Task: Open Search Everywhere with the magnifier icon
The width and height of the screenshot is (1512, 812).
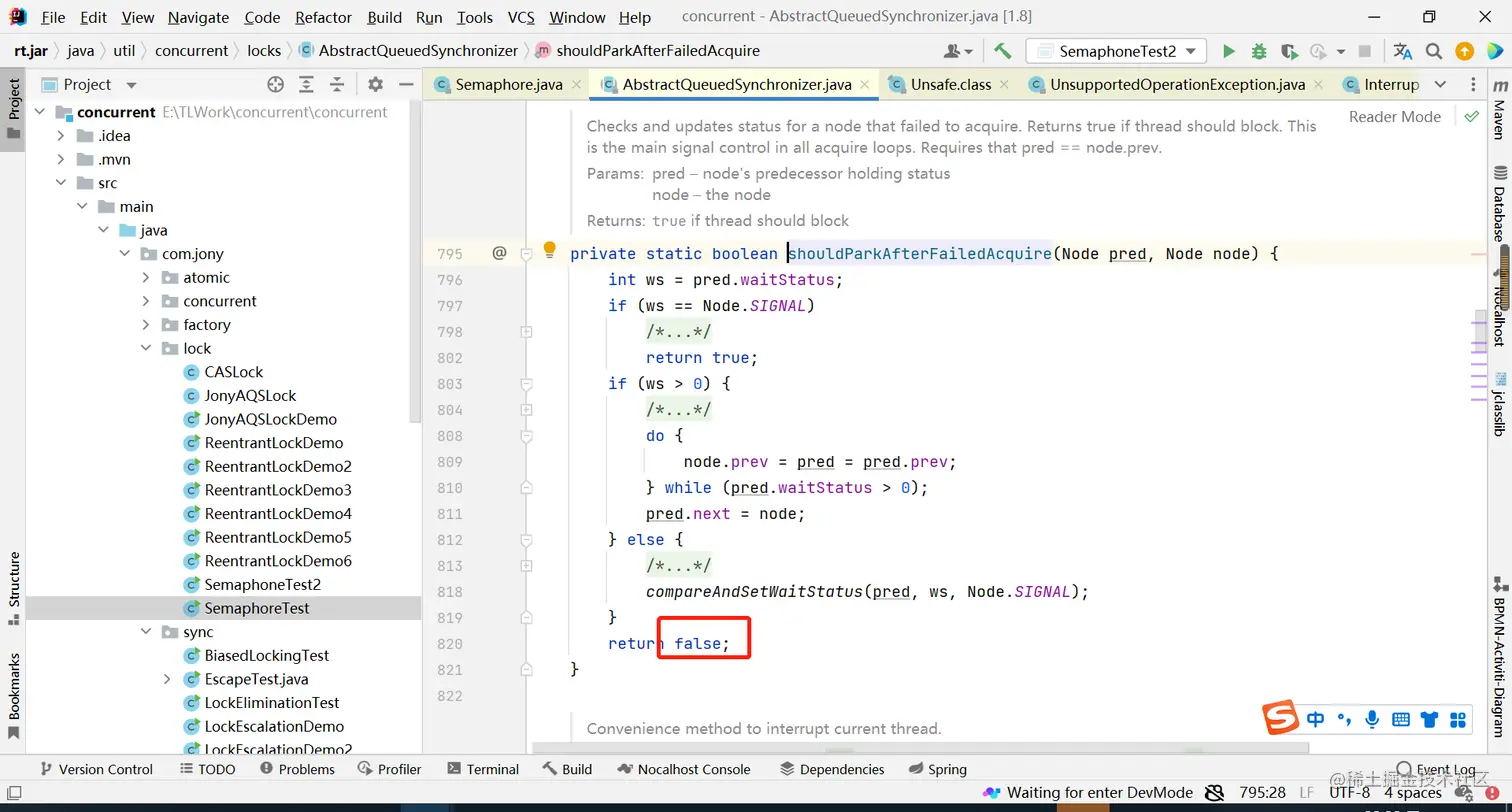Action: click(x=1434, y=51)
